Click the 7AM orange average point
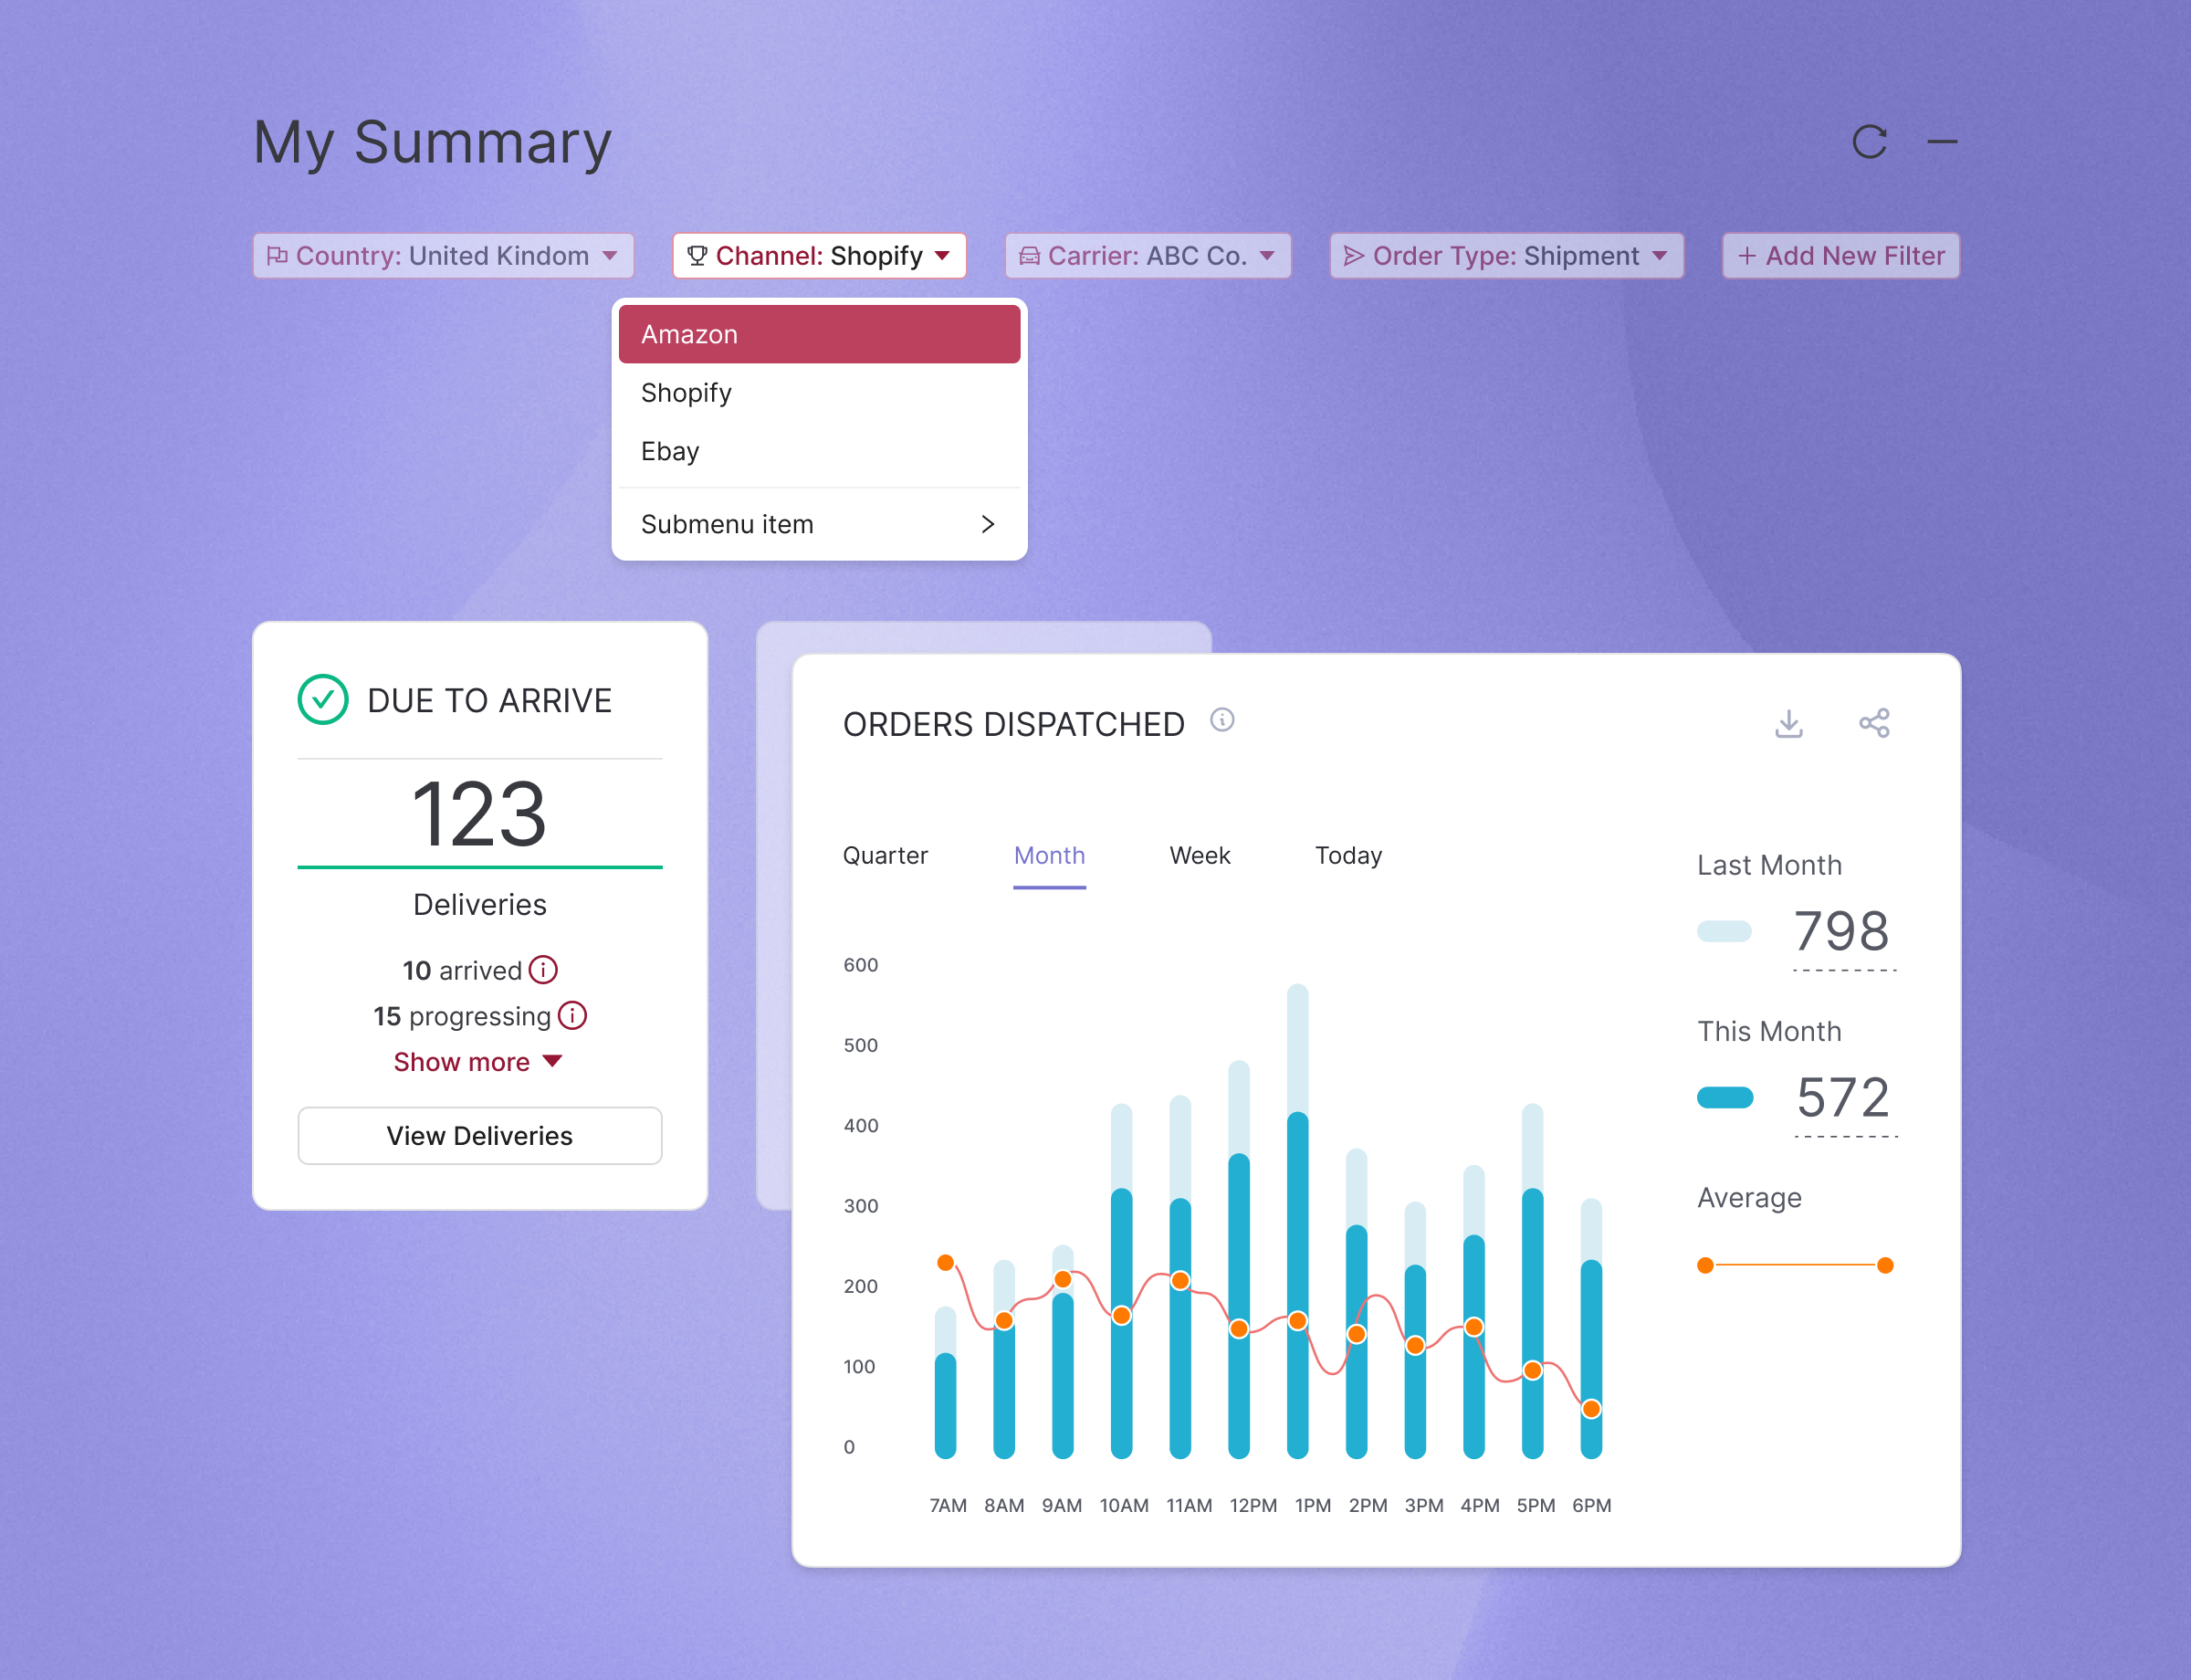 945,1263
